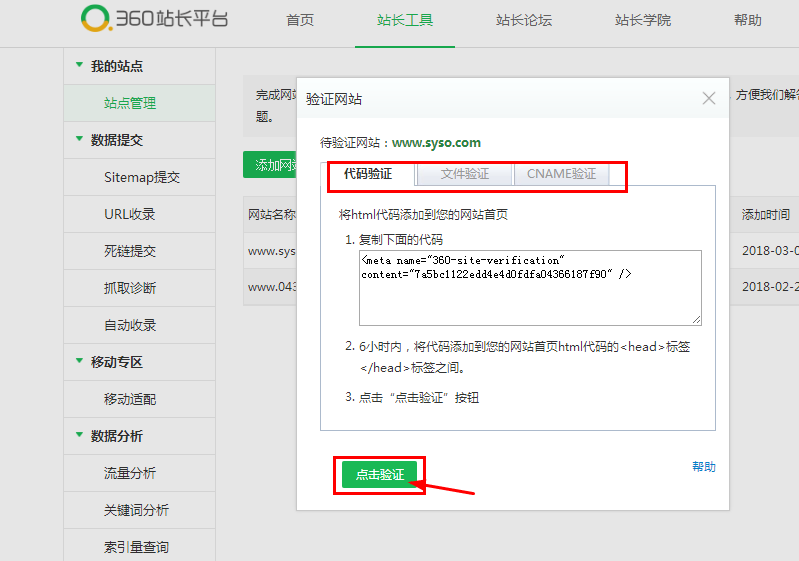799x561 pixels.
Task: Open the 站长工具 navigation item
Action: pos(405,20)
